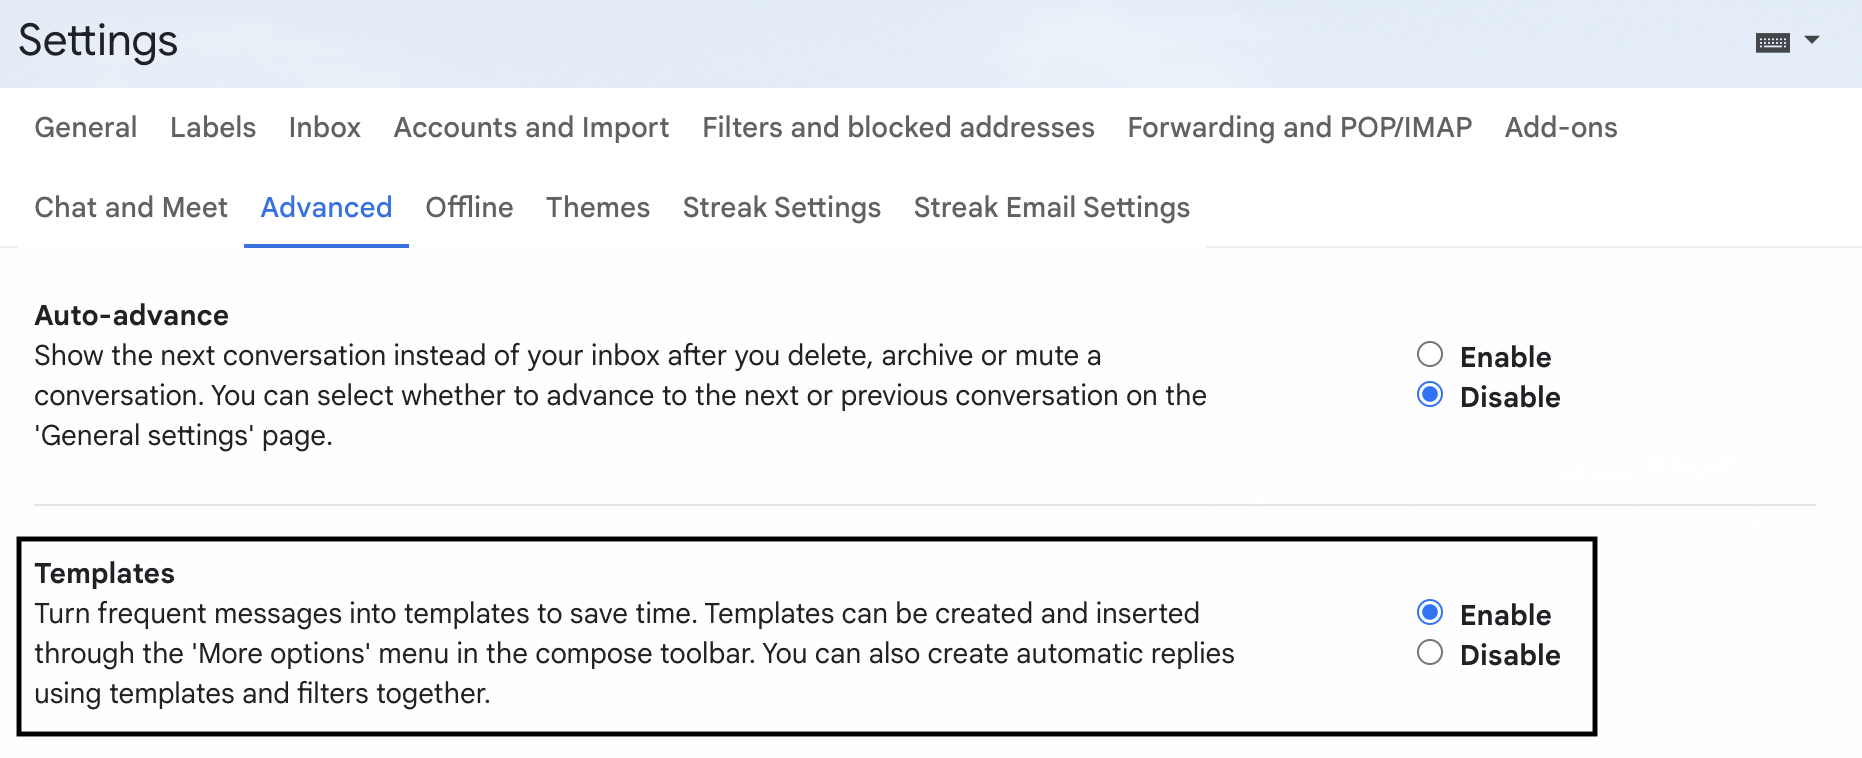The width and height of the screenshot is (1862, 758).
Task: Click the keyboard input tools icon
Action: click(x=1772, y=42)
